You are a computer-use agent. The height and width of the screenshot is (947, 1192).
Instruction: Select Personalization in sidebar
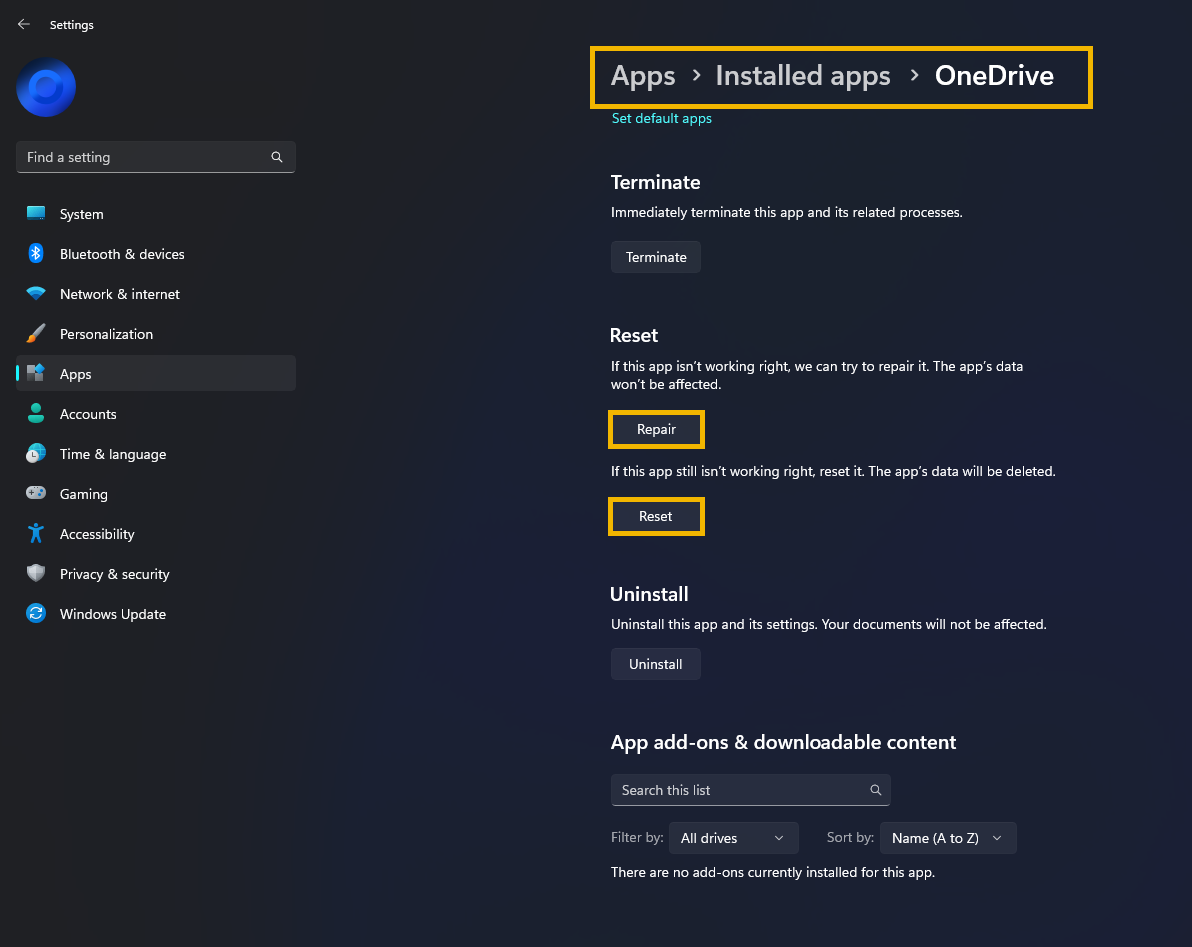coord(156,334)
